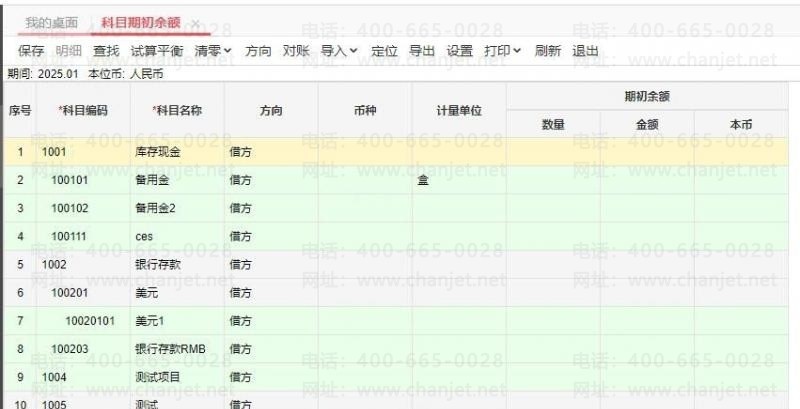Click the 金额 cell for 100203 row

click(x=647, y=349)
